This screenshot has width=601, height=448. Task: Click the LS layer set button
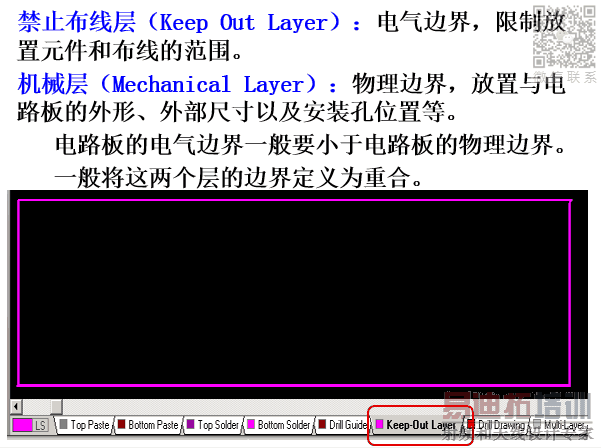tap(40, 425)
